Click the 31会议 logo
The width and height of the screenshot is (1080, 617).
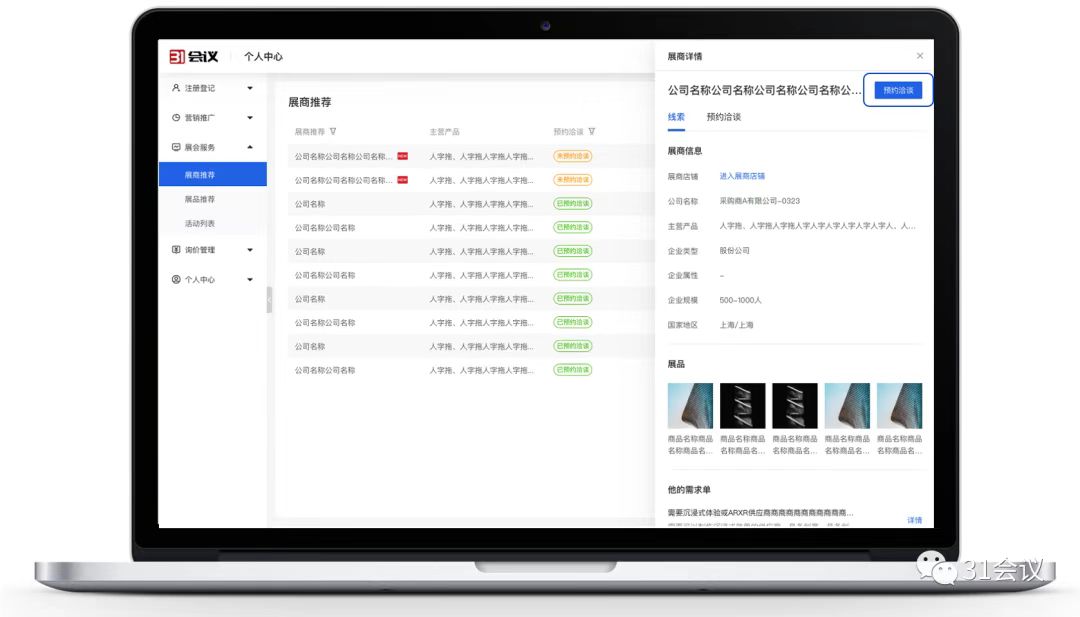click(x=193, y=56)
